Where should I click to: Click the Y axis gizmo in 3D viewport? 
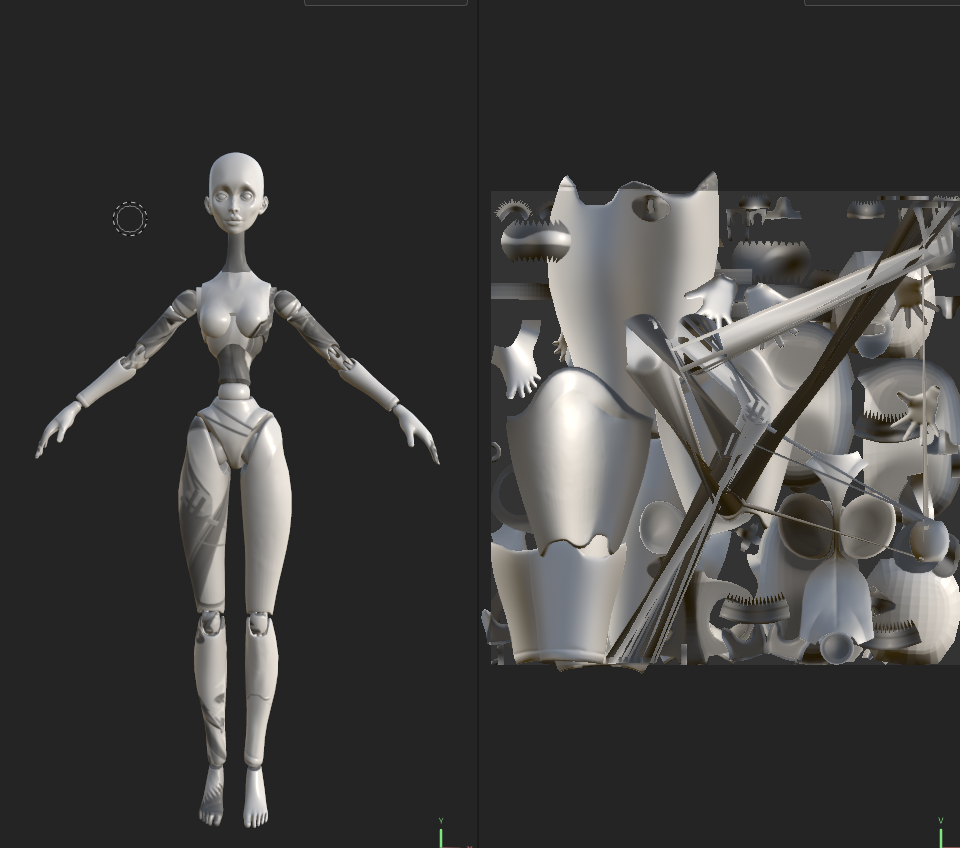(x=441, y=832)
